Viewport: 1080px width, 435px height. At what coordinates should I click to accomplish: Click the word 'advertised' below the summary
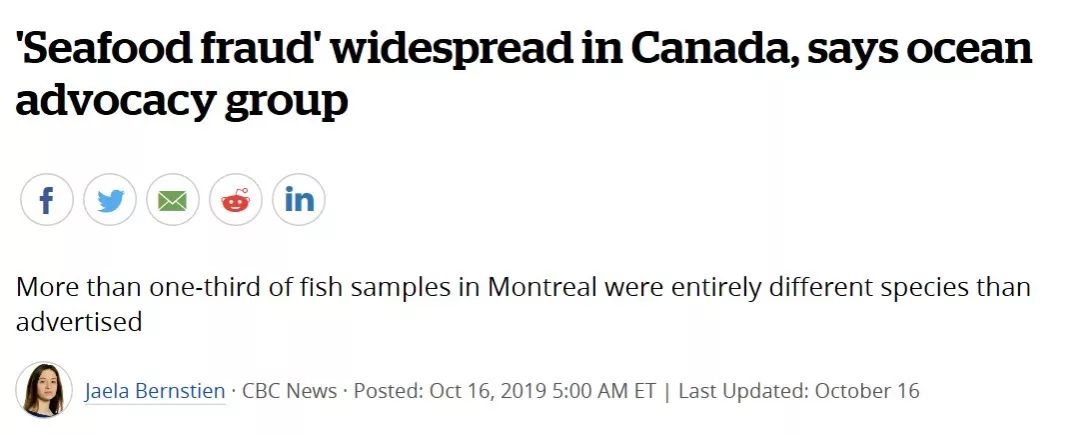[79, 321]
